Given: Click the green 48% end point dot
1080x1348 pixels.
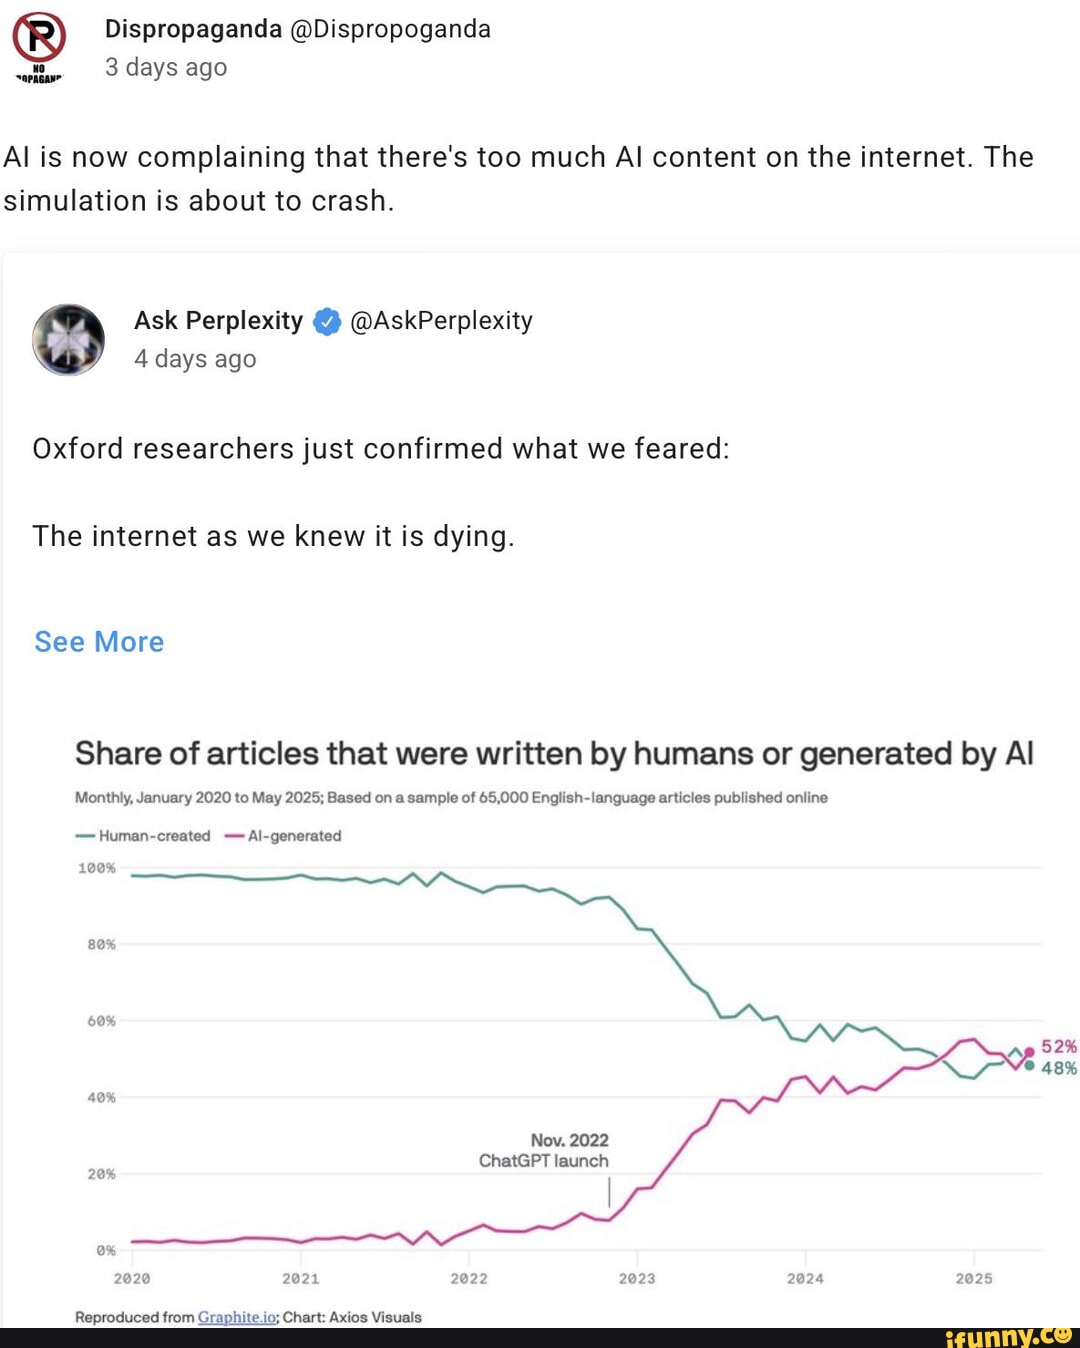Looking at the screenshot, I should 1029,1066.
